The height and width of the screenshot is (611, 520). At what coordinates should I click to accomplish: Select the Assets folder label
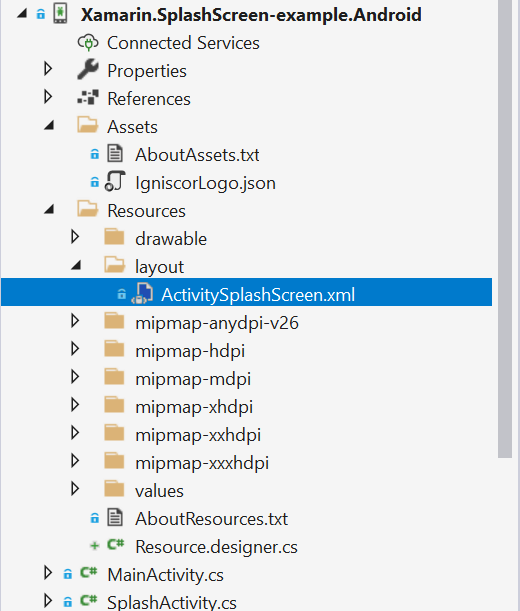click(133, 127)
